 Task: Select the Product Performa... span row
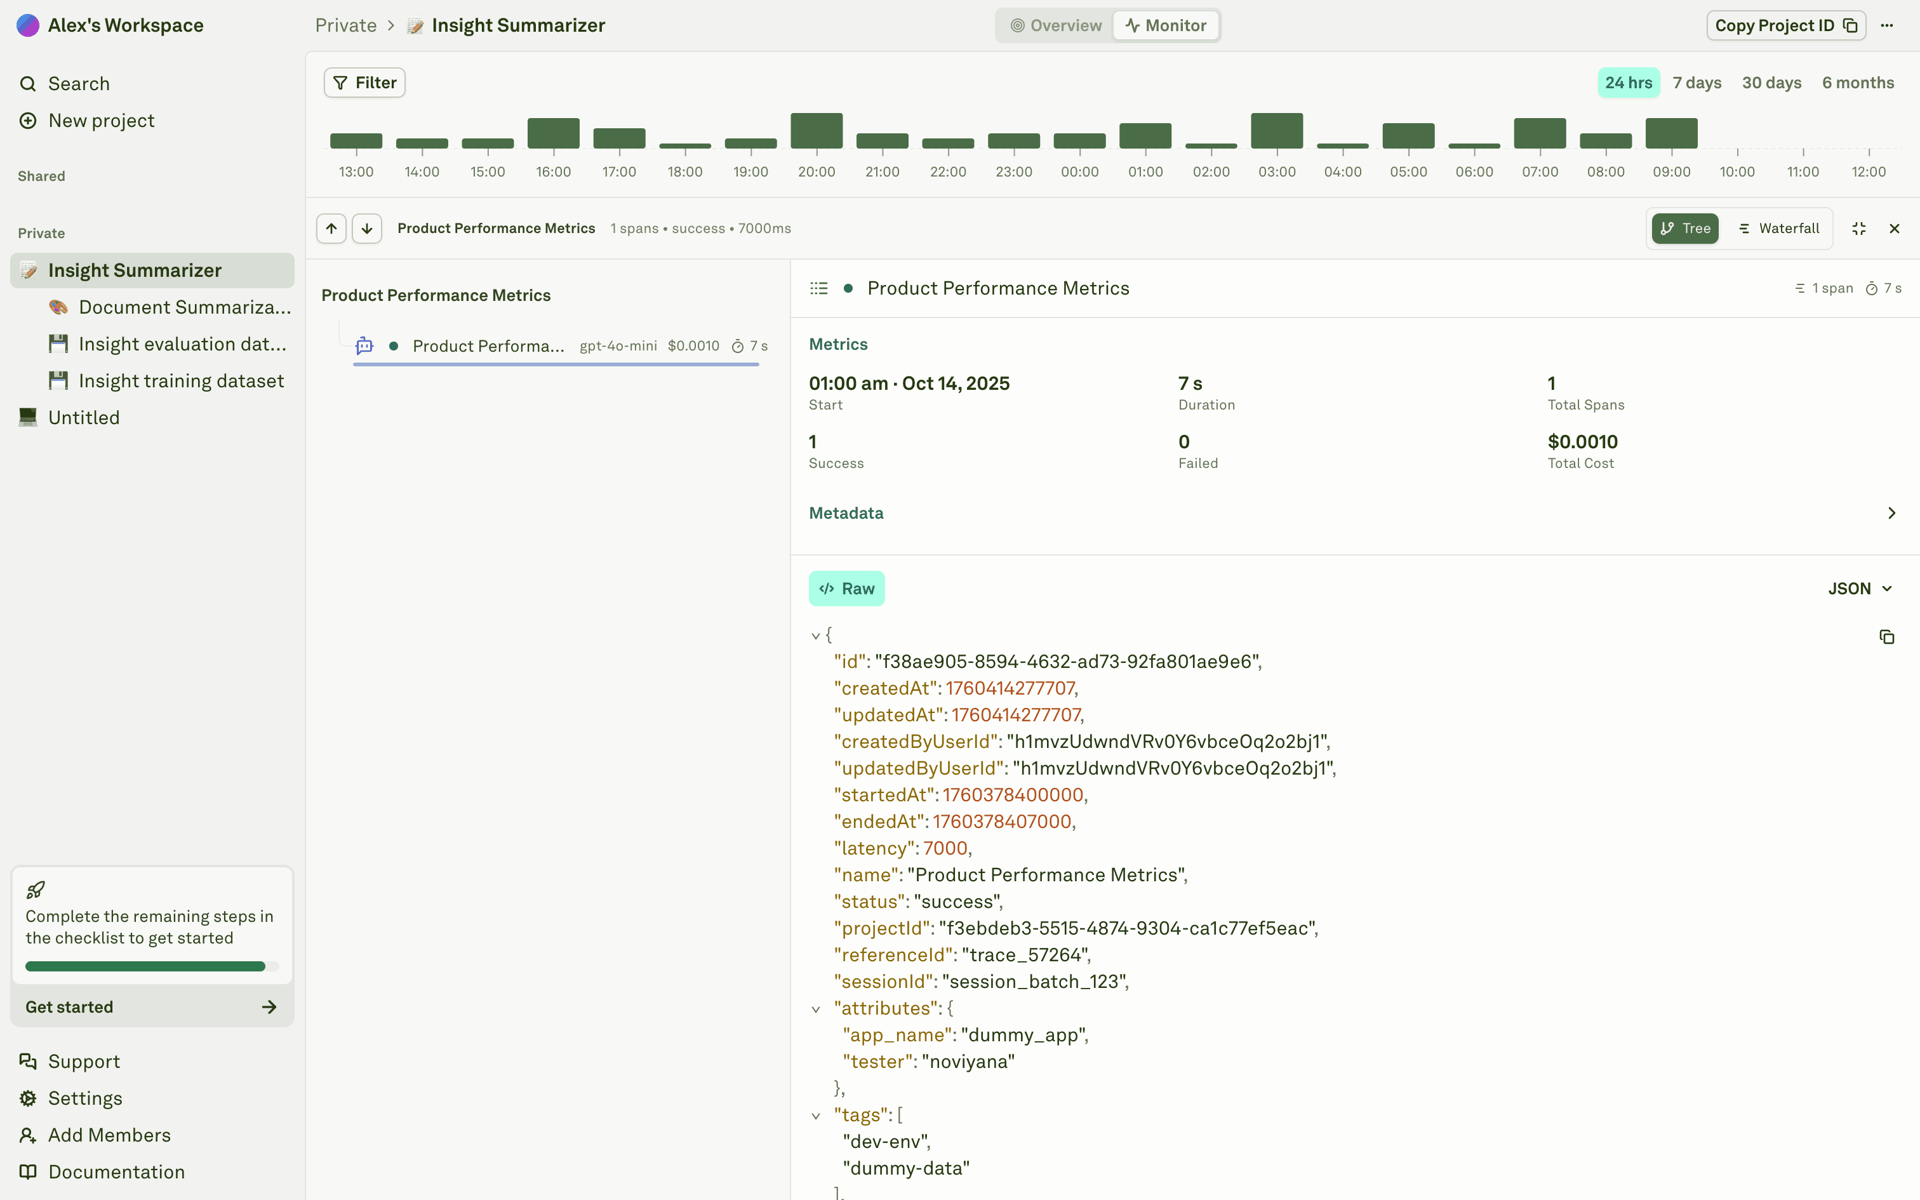coord(560,346)
